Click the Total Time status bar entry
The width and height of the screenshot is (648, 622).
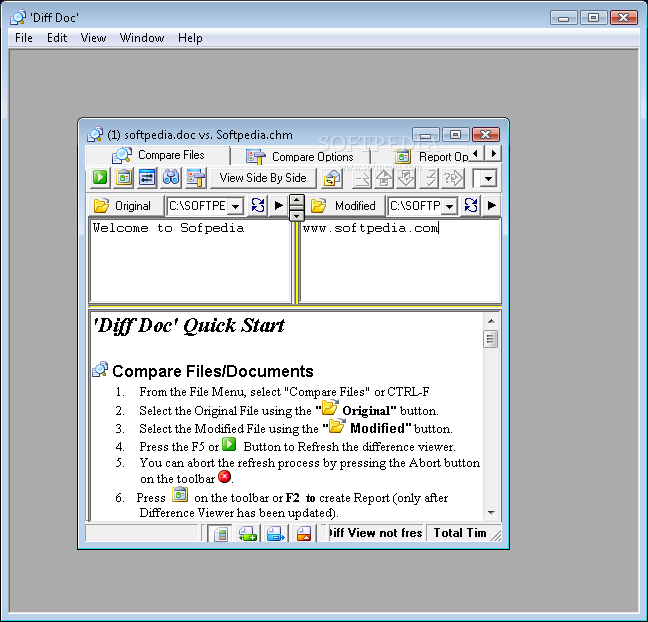[460, 533]
